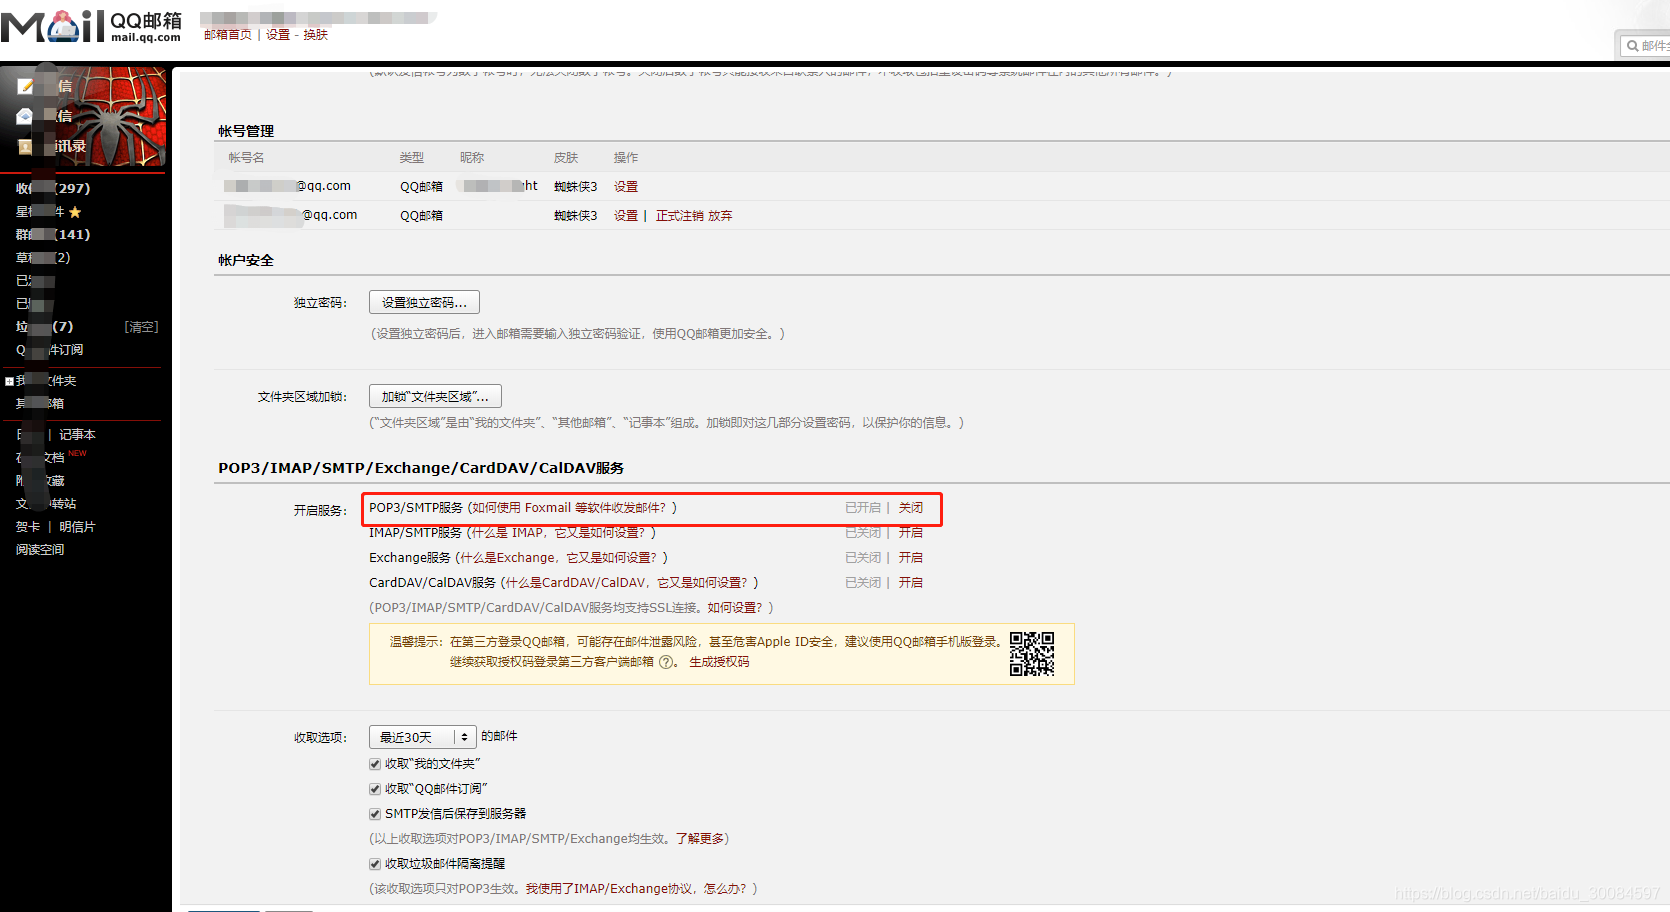Click the 设置独立密码 button
Viewport: 1670px width, 912px height.
[423, 301]
